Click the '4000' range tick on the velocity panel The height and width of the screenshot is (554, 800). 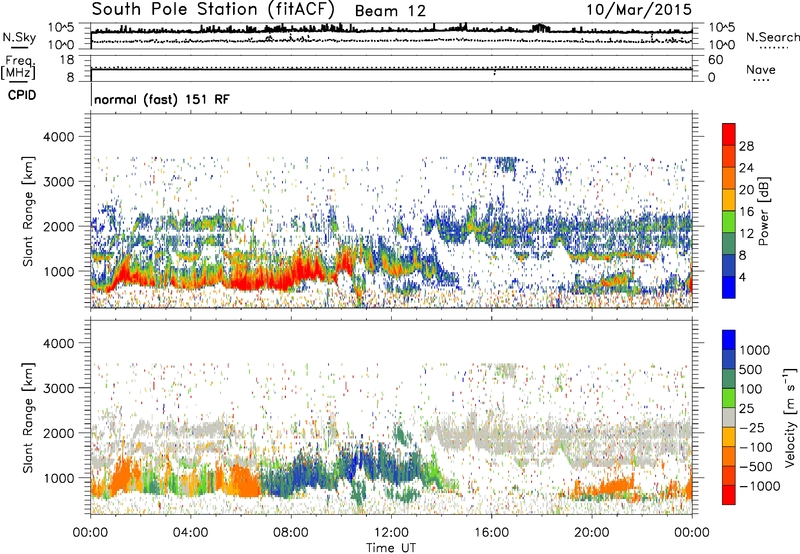[58, 343]
